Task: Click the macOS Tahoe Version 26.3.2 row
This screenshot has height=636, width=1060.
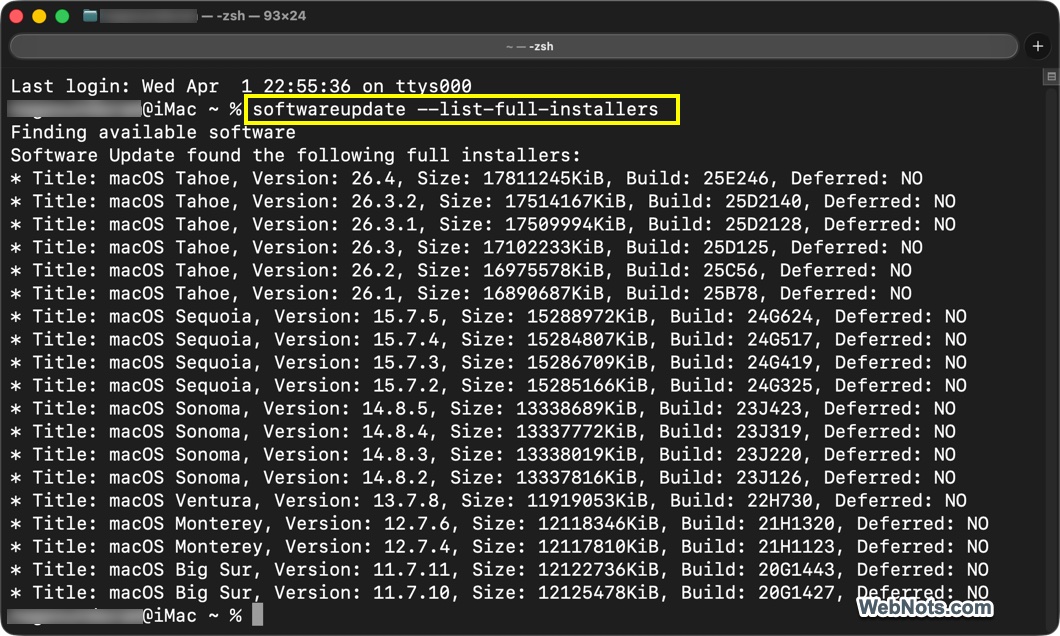Action: tap(483, 201)
